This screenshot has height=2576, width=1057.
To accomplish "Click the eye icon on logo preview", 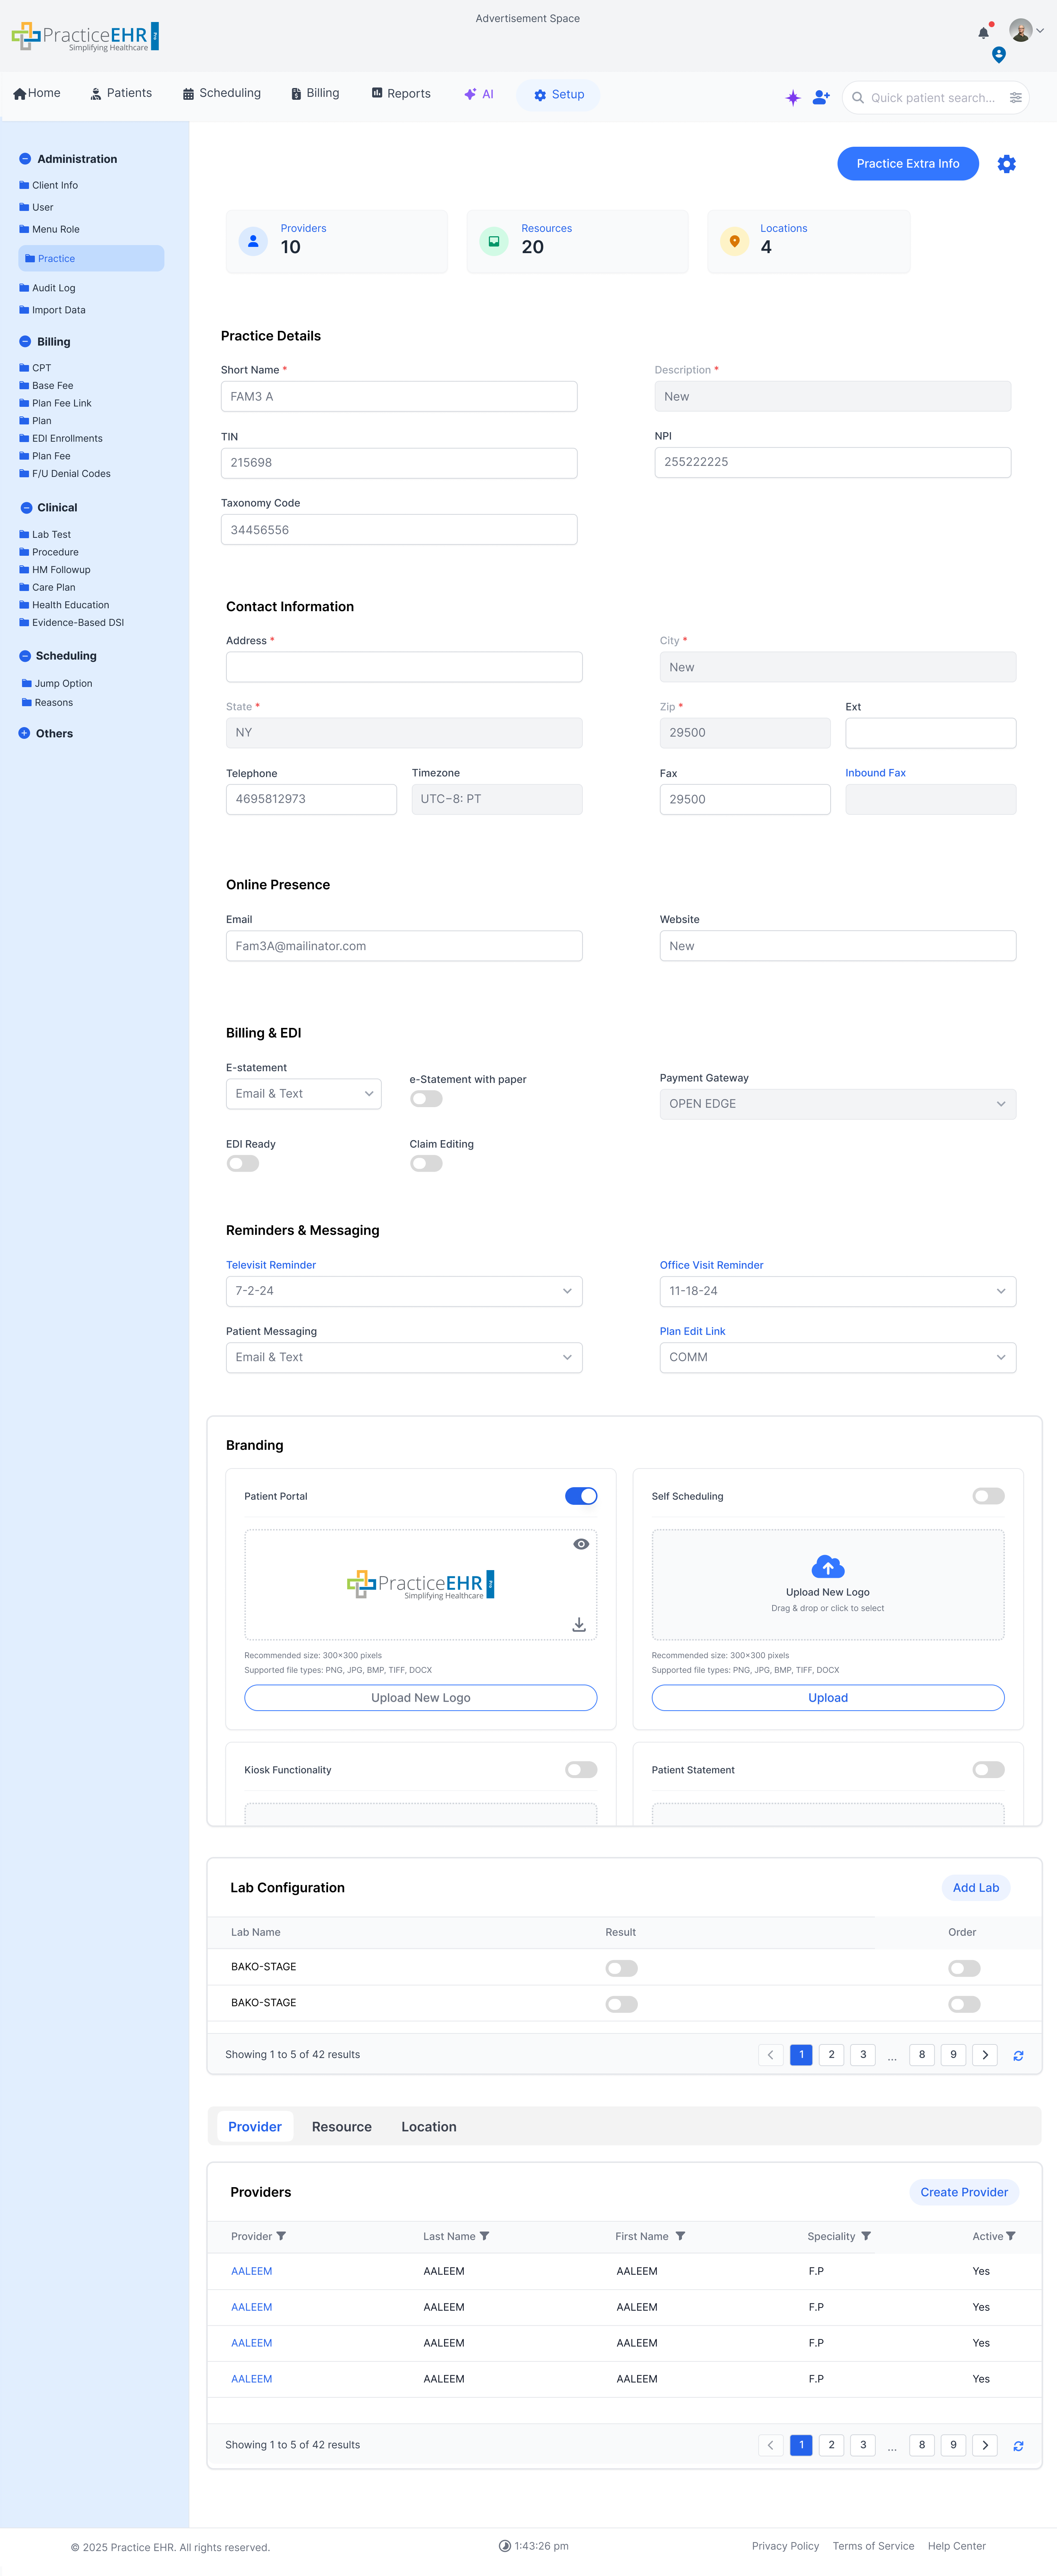I will pos(581,1544).
